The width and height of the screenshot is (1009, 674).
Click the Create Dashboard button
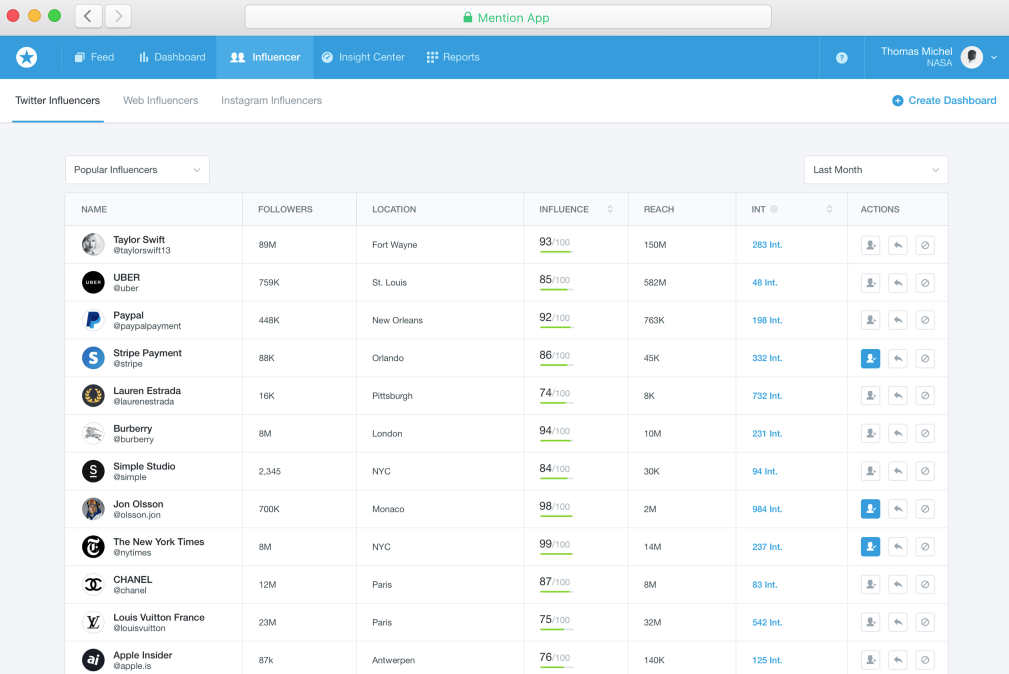point(944,100)
